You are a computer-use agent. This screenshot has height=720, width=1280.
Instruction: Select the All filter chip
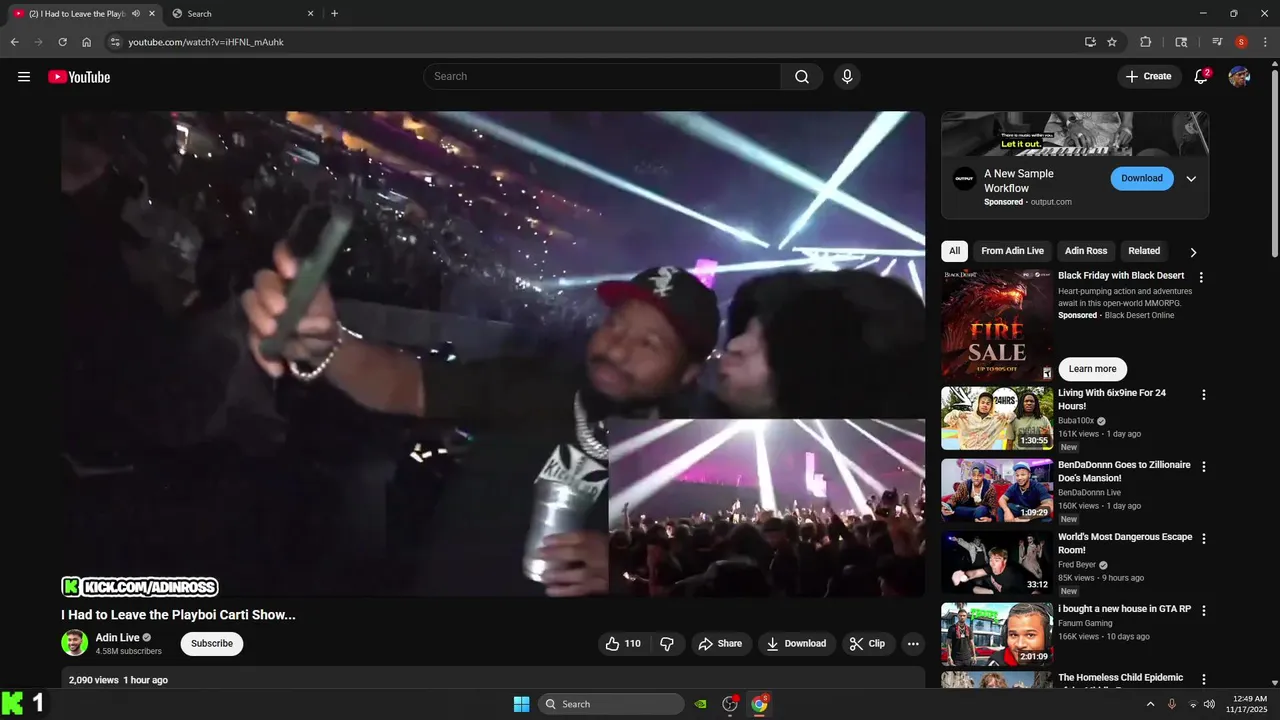(x=955, y=251)
